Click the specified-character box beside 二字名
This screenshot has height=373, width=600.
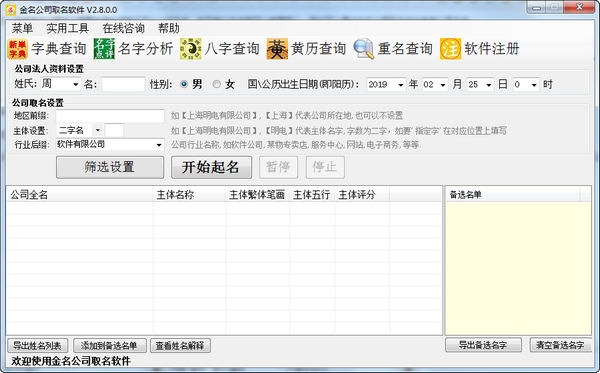tap(114, 130)
